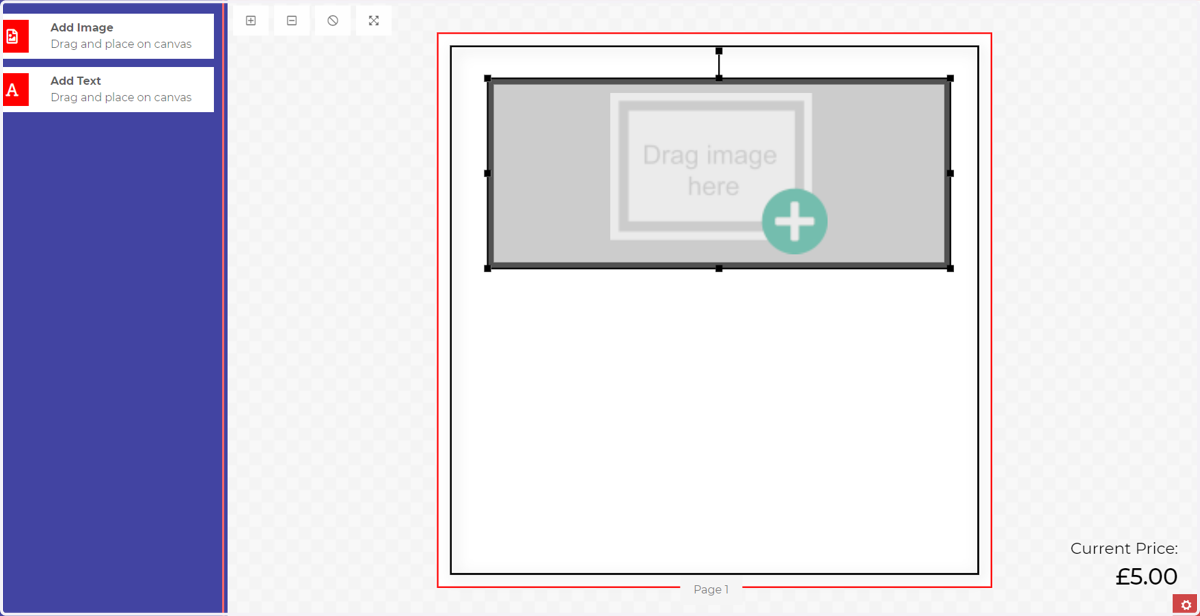Viewport: 1200px width, 616px height.
Task: Click the bottom-right resize handle of frame
Action: tap(950, 268)
